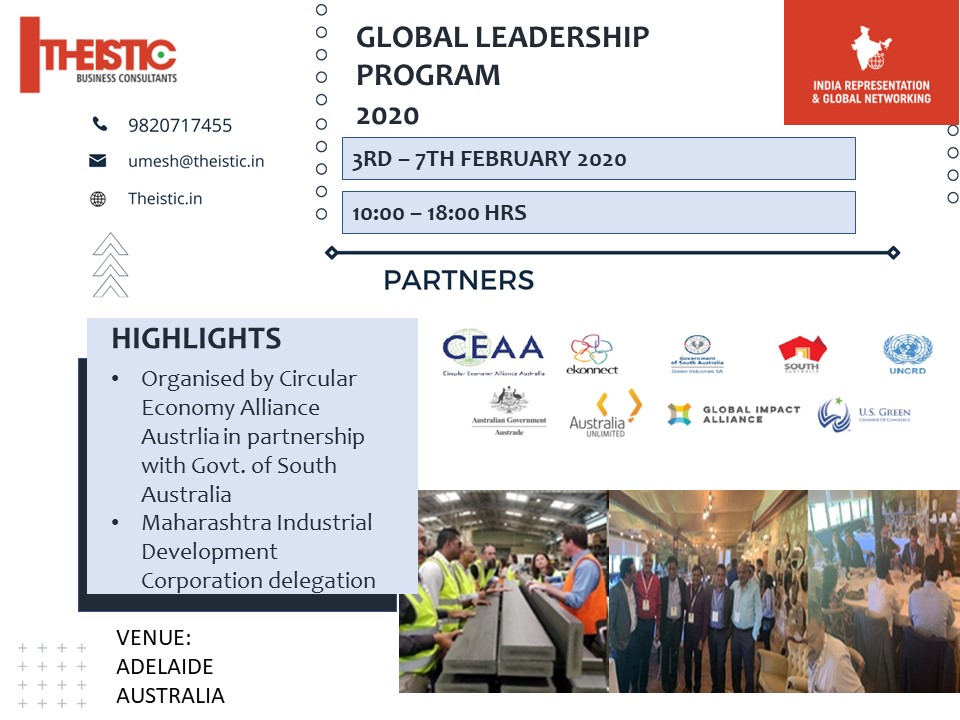Click the Government of South Australia logo
Image resolution: width=960 pixels, height=720 pixels.
coord(697,354)
